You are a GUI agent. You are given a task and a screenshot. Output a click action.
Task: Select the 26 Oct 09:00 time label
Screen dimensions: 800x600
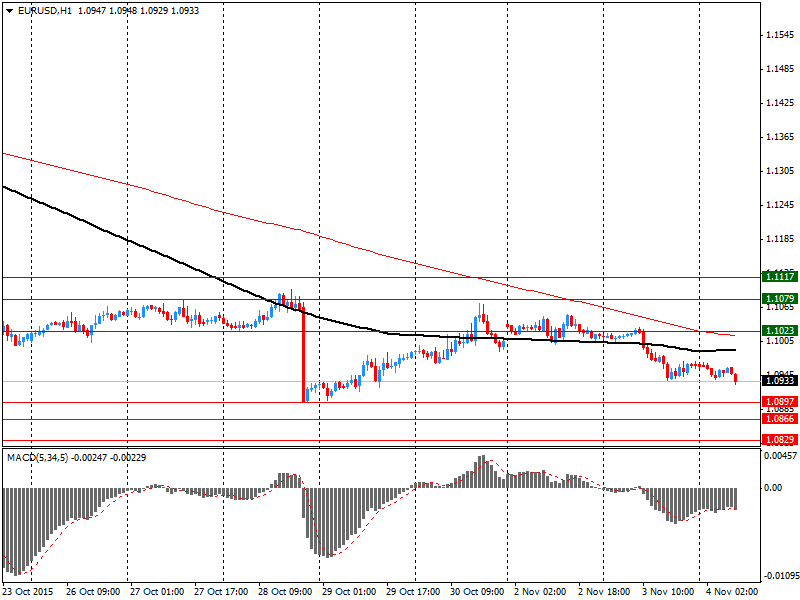click(x=93, y=592)
